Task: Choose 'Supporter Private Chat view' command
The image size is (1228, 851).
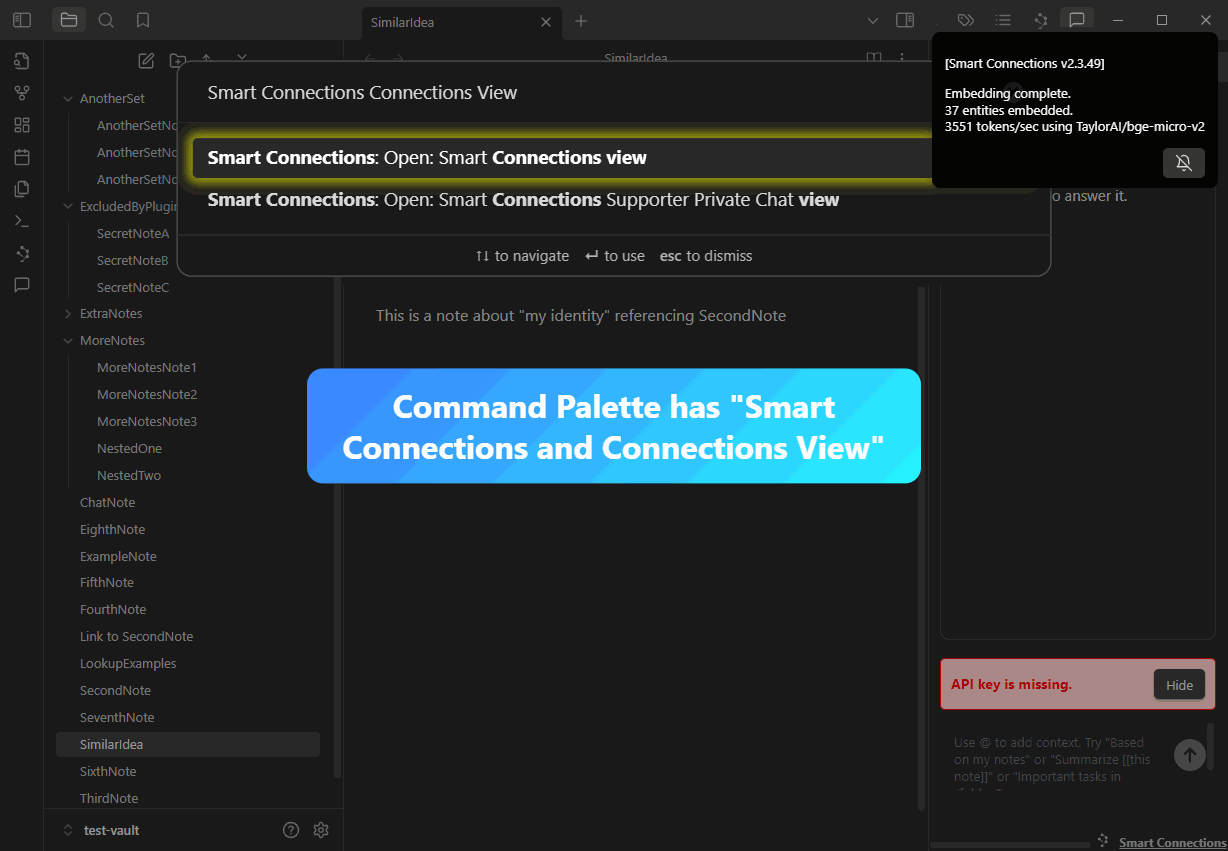Action: 614,200
